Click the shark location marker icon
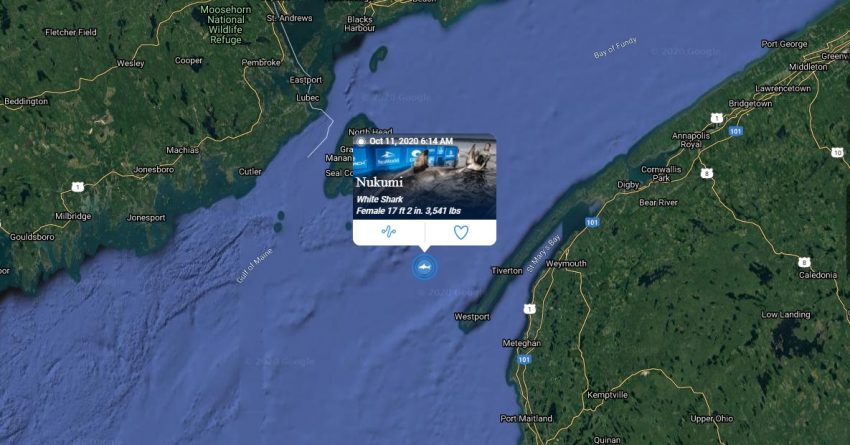This screenshot has height=445, width=850. pos(424,267)
